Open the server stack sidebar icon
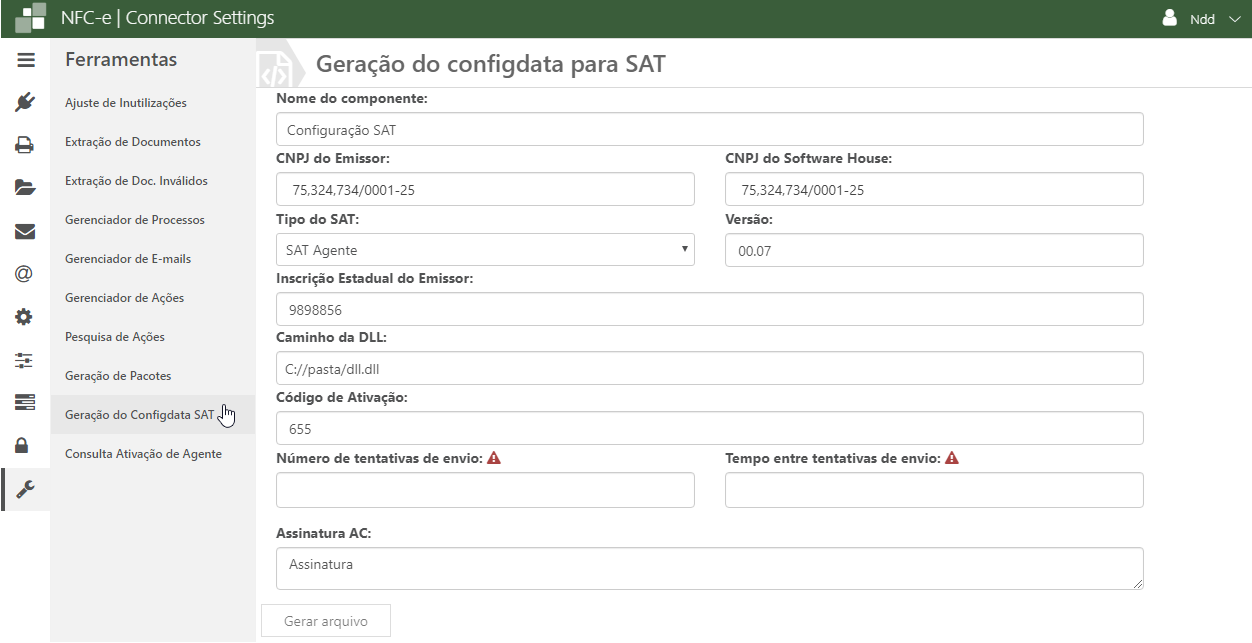1252x643 pixels. pyautogui.click(x=26, y=402)
